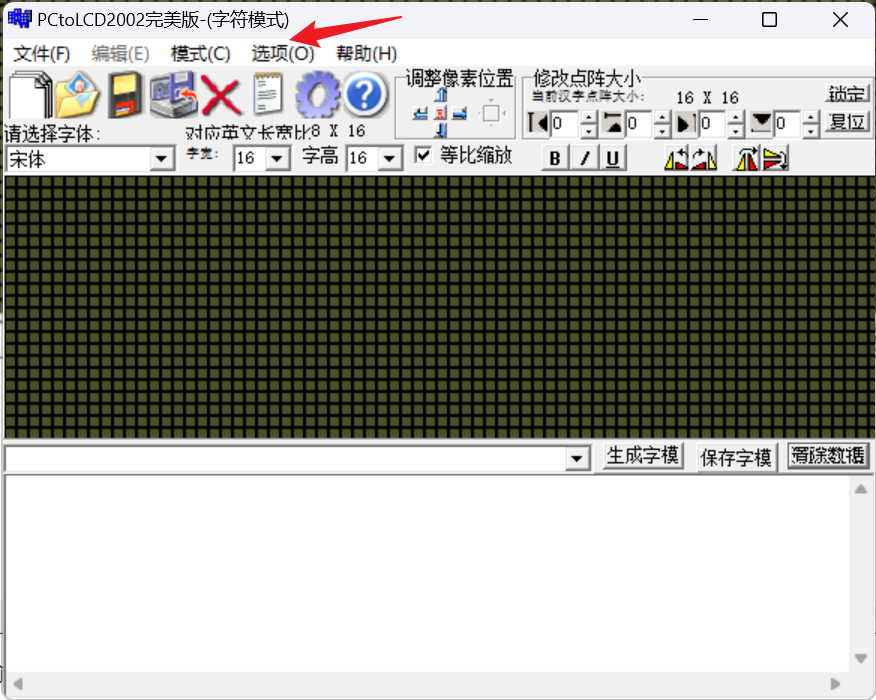Click inside the font data output area
Image resolution: width=876 pixels, height=700 pixels.
[427, 573]
